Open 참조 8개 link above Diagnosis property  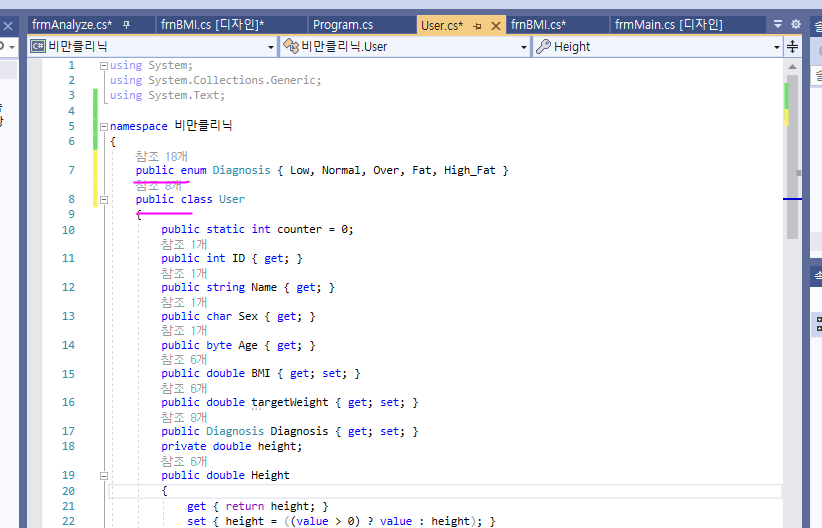[184, 417]
